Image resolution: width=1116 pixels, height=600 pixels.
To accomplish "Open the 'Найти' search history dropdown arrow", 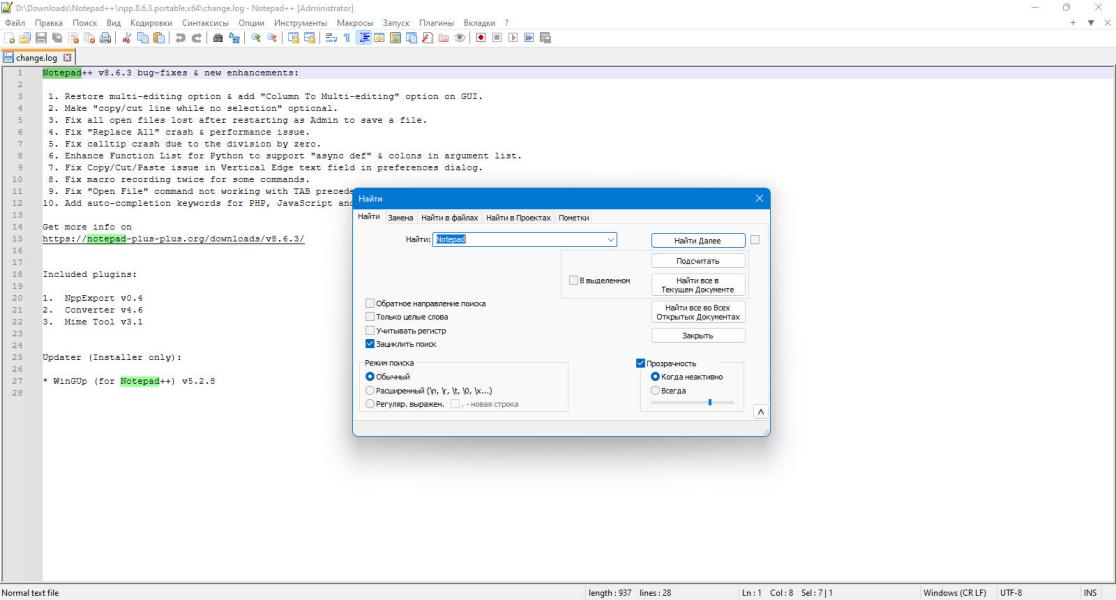I will (611, 240).
